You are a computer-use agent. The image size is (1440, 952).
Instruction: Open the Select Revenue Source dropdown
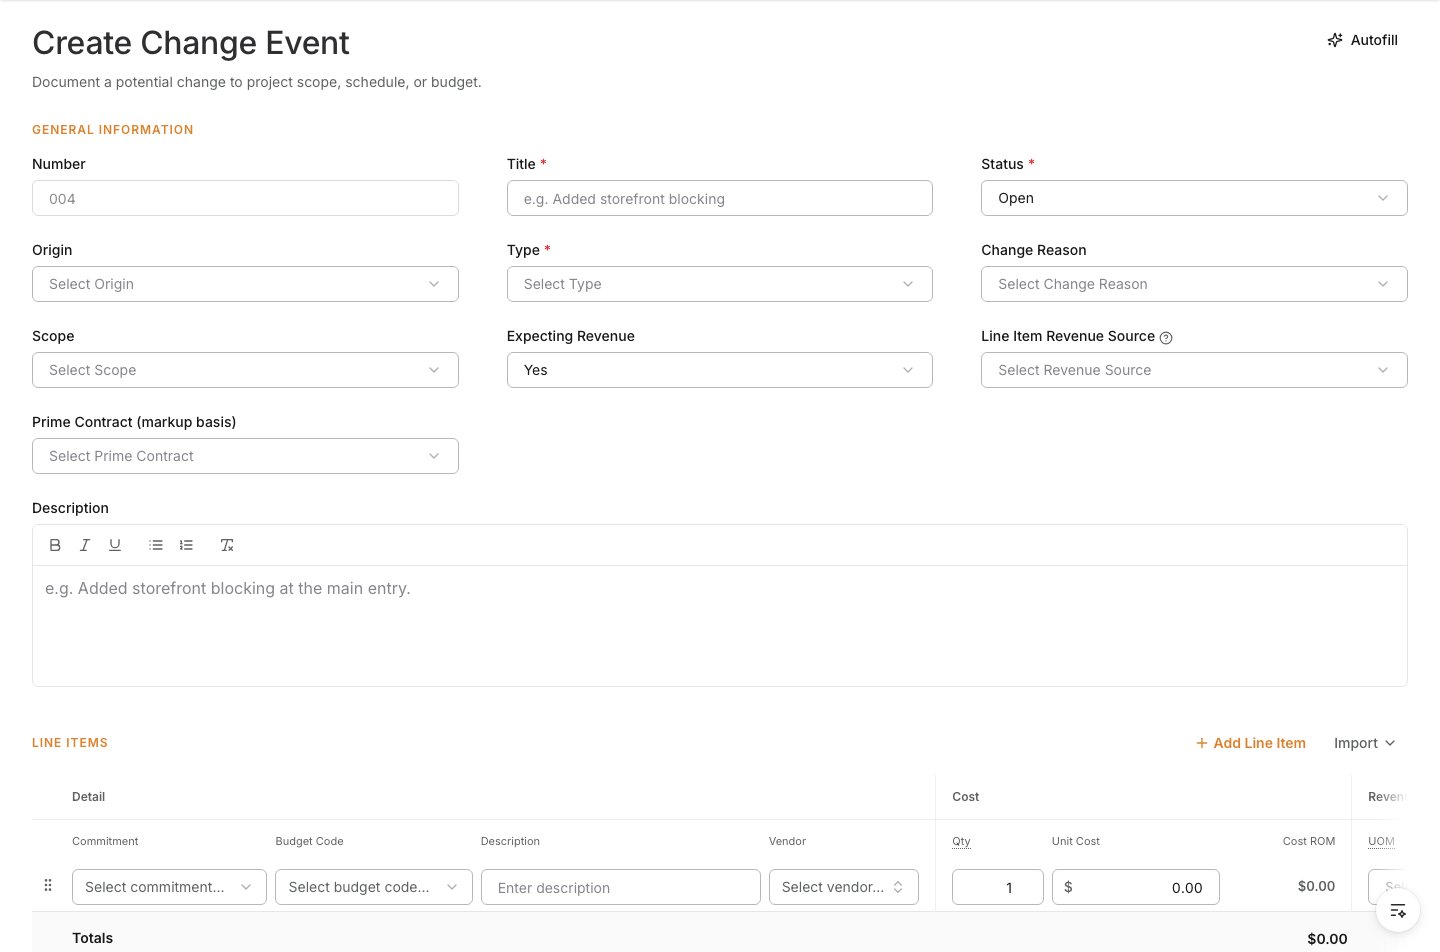click(x=1194, y=370)
